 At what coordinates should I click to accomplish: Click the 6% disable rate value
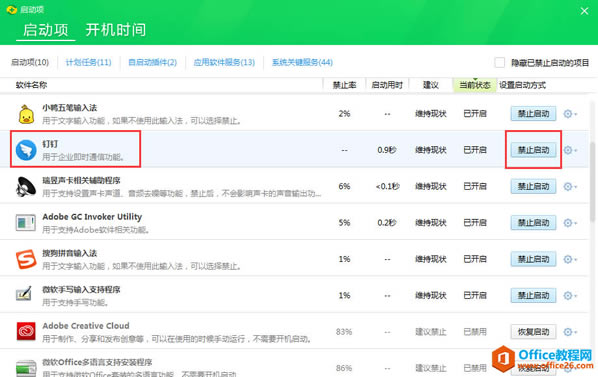pos(344,186)
